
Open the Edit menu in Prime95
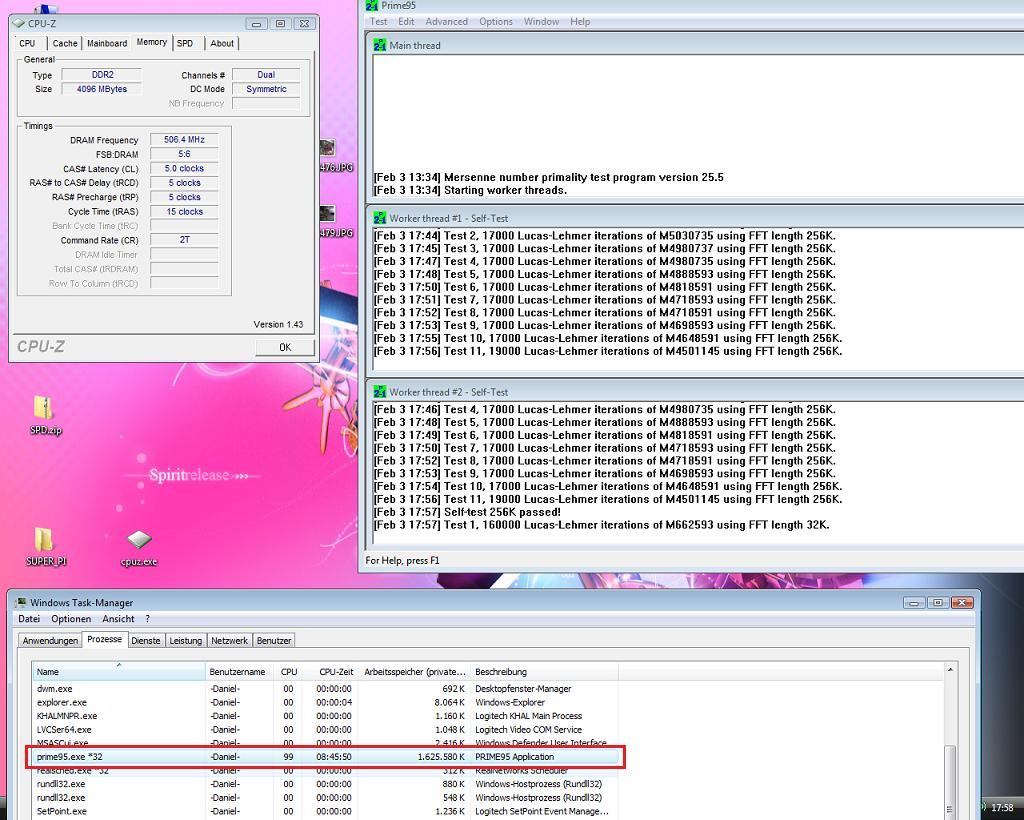[406, 22]
